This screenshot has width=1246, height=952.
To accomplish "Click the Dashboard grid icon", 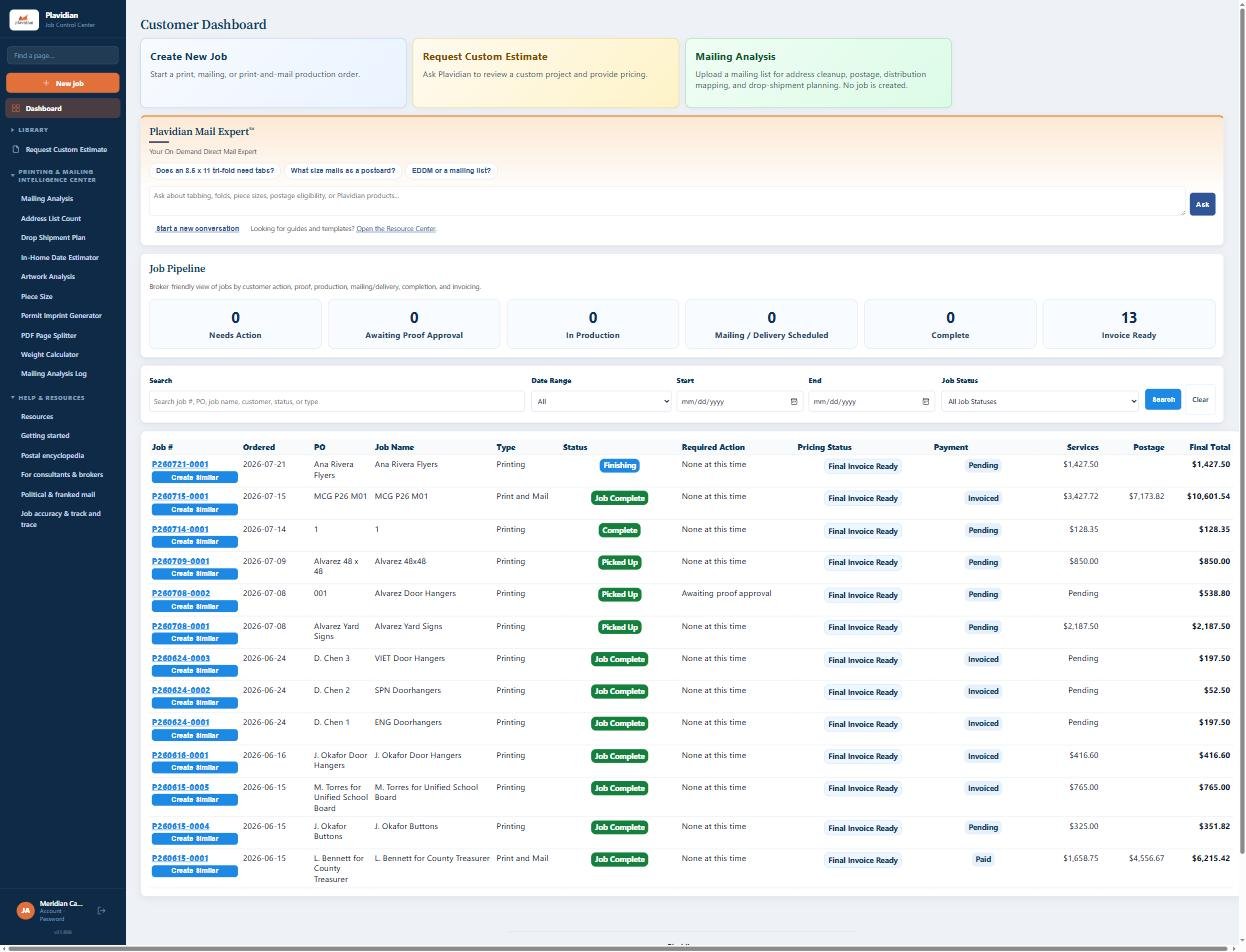I will (16, 108).
